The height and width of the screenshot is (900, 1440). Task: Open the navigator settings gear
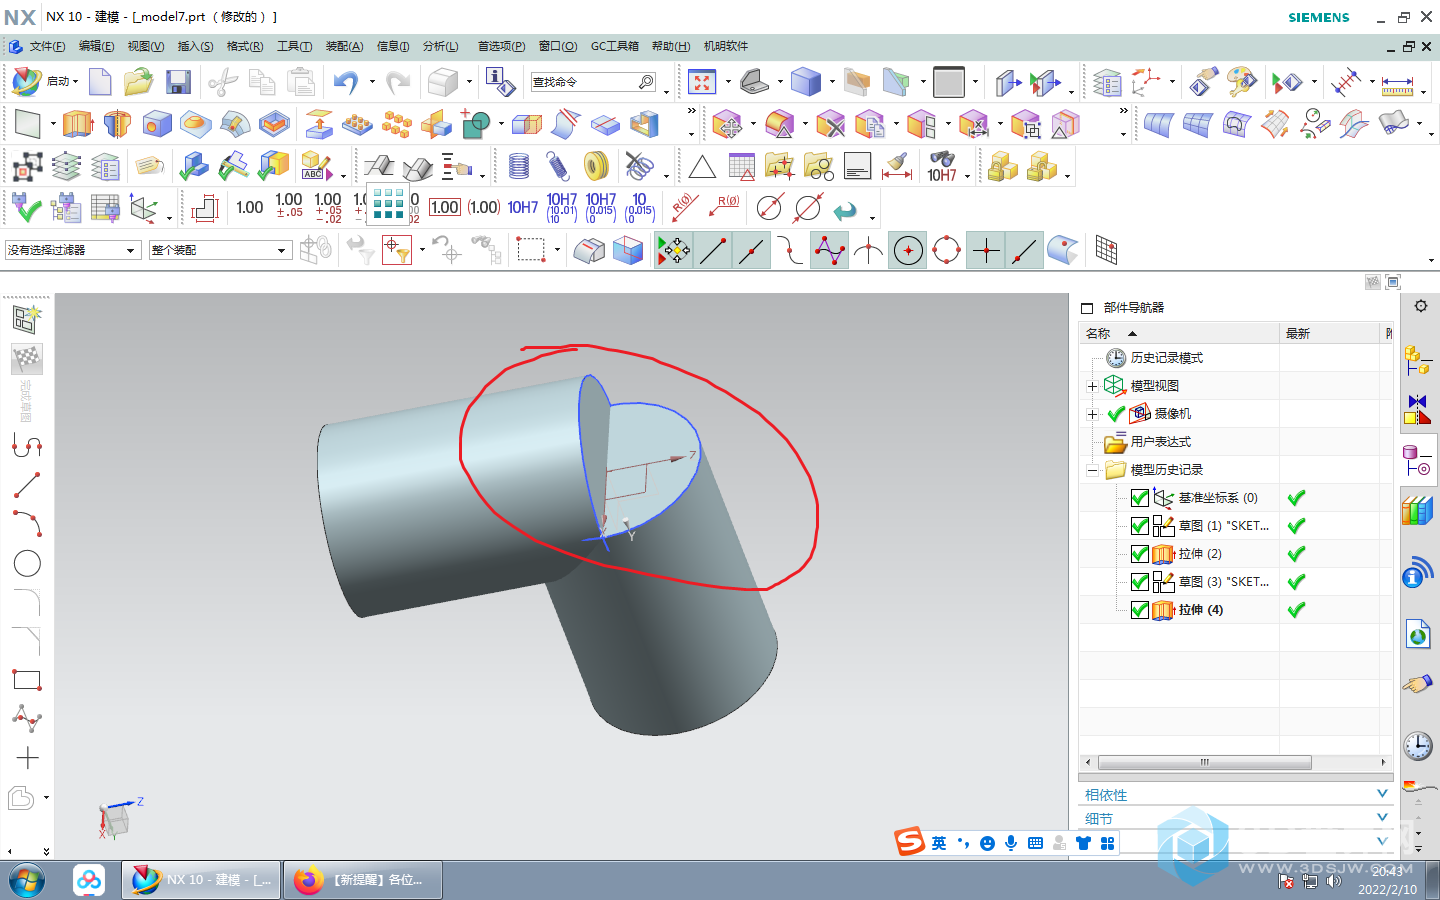click(1421, 306)
